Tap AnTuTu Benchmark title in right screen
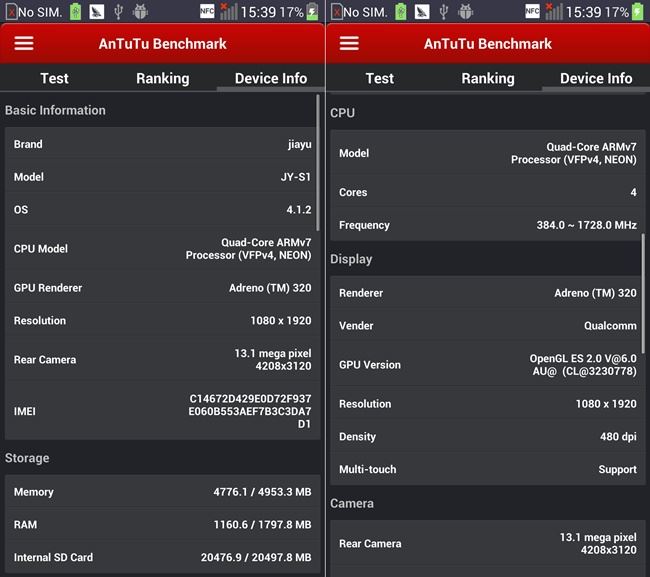Viewport: 650px width, 577px height. click(x=488, y=44)
